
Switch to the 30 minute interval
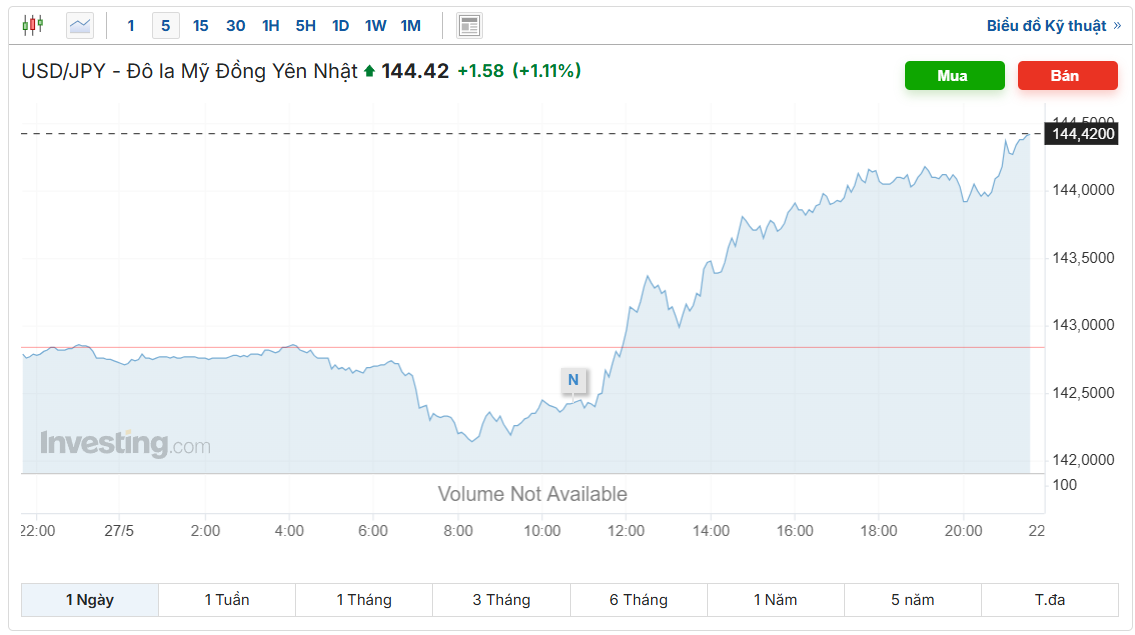coord(235,26)
